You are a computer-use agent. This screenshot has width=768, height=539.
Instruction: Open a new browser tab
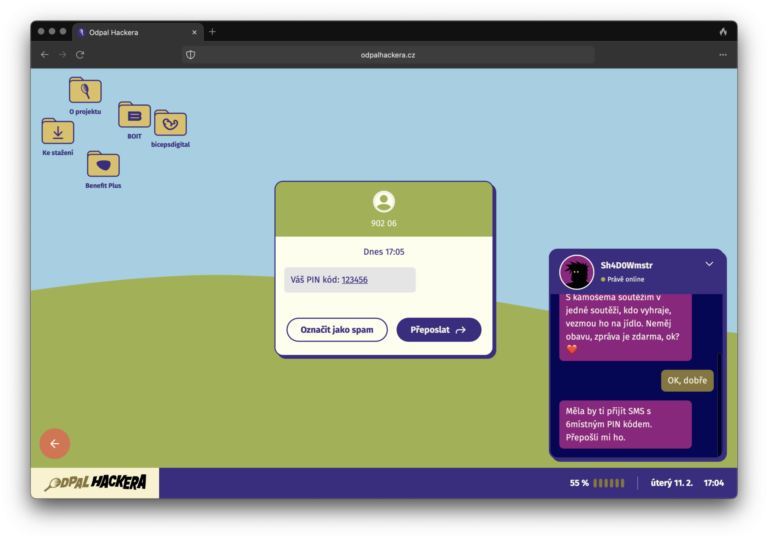click(x=212, y=32)
